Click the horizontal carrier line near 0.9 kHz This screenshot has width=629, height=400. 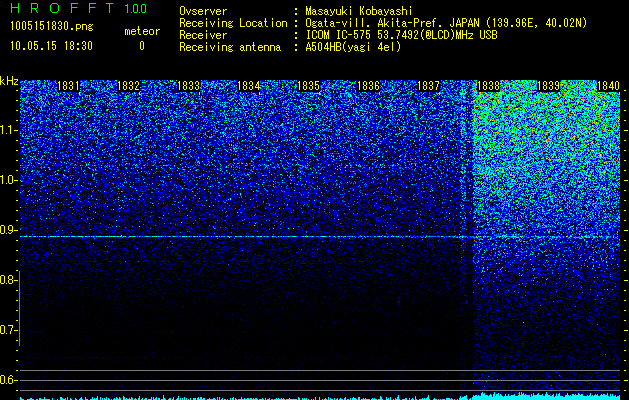[320, 237]
